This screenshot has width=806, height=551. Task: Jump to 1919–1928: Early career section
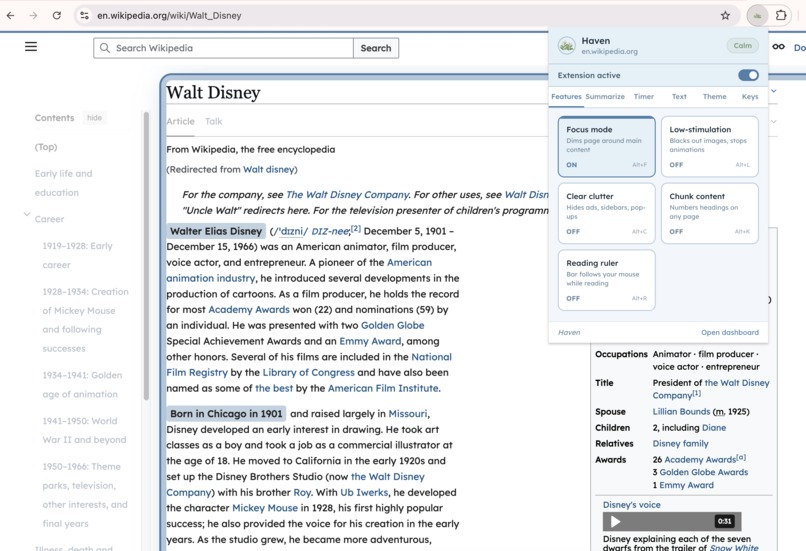click(x=78, y=255)
